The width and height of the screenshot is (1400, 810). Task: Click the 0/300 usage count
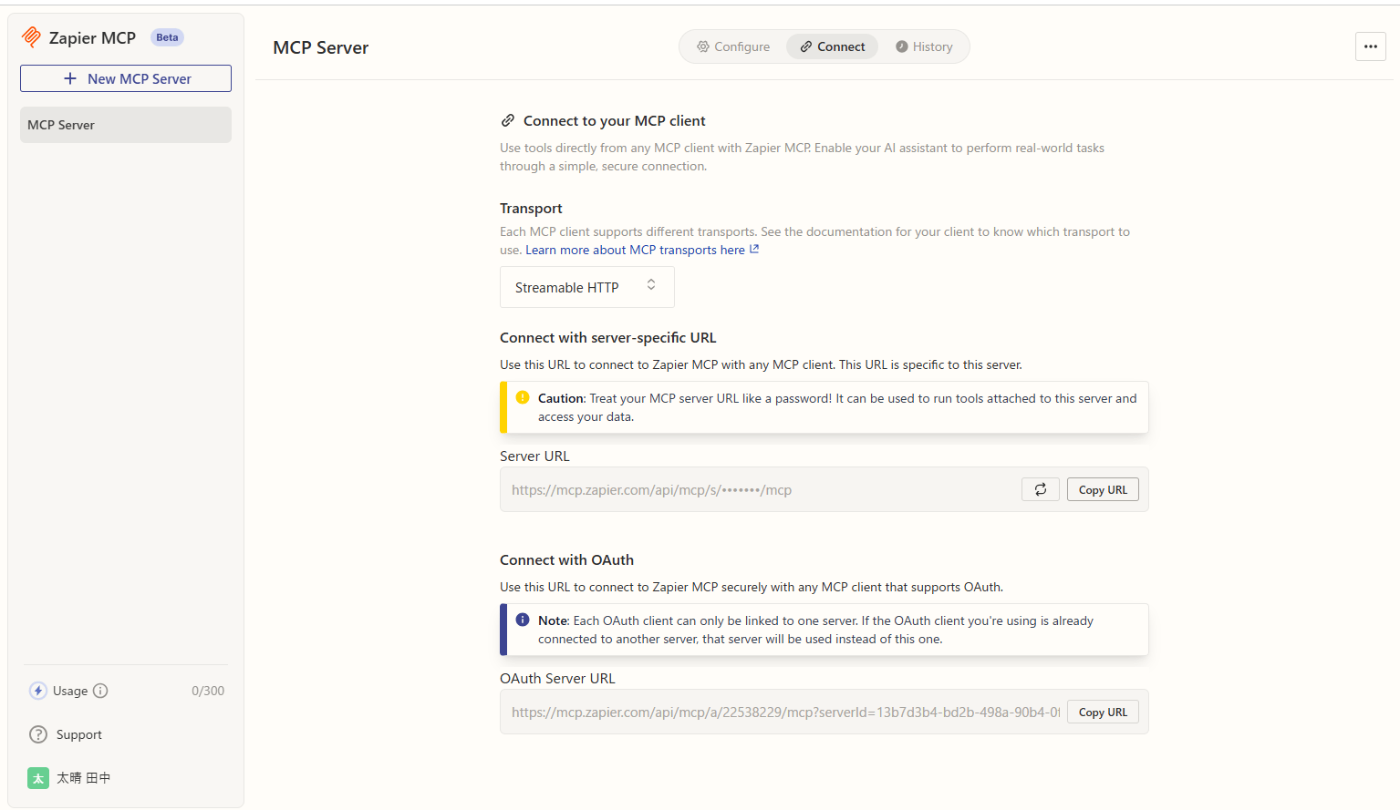(x=208, y=691)
